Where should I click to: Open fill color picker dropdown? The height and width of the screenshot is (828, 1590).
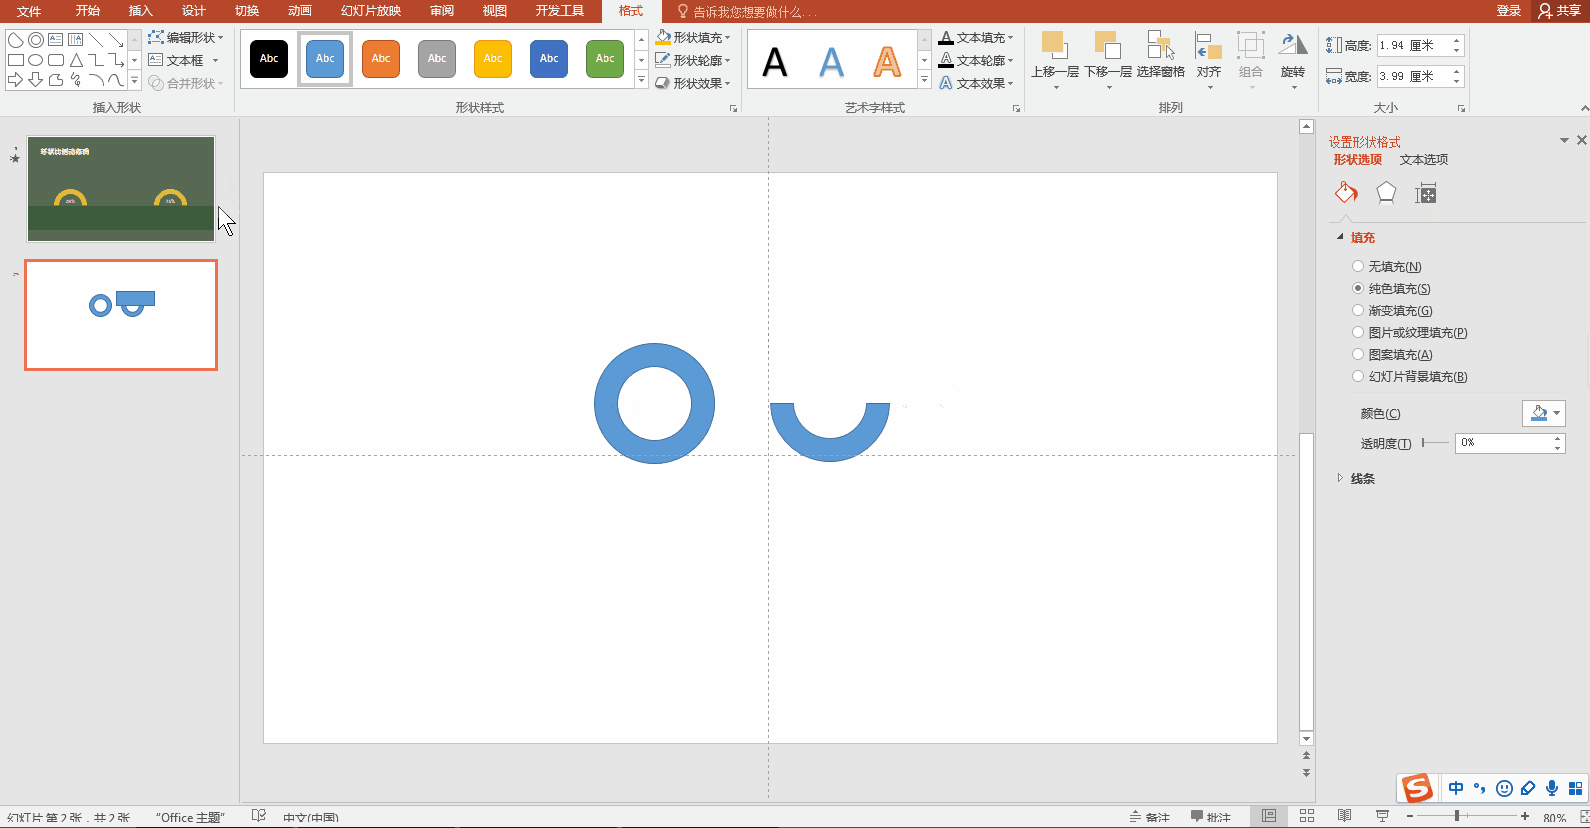1544,413
